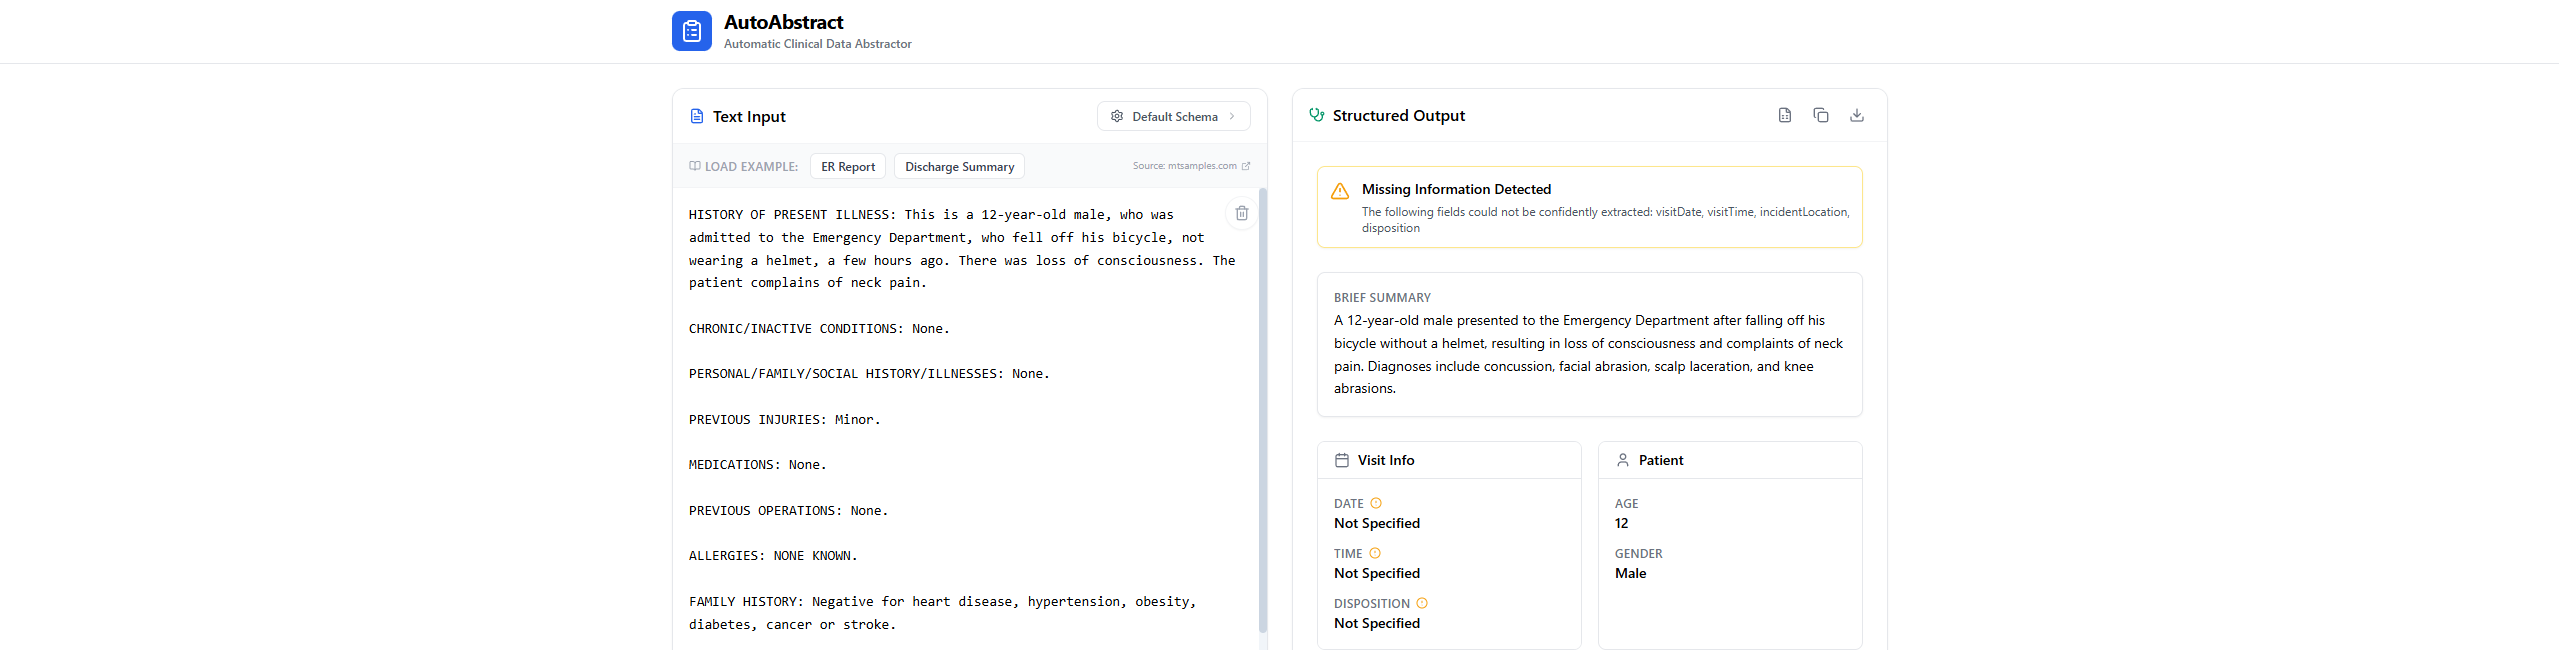Click the info icon next to TIME
Image resolution: width=2559 pixels, height=650 pixels.
[x=1375, y=553]
